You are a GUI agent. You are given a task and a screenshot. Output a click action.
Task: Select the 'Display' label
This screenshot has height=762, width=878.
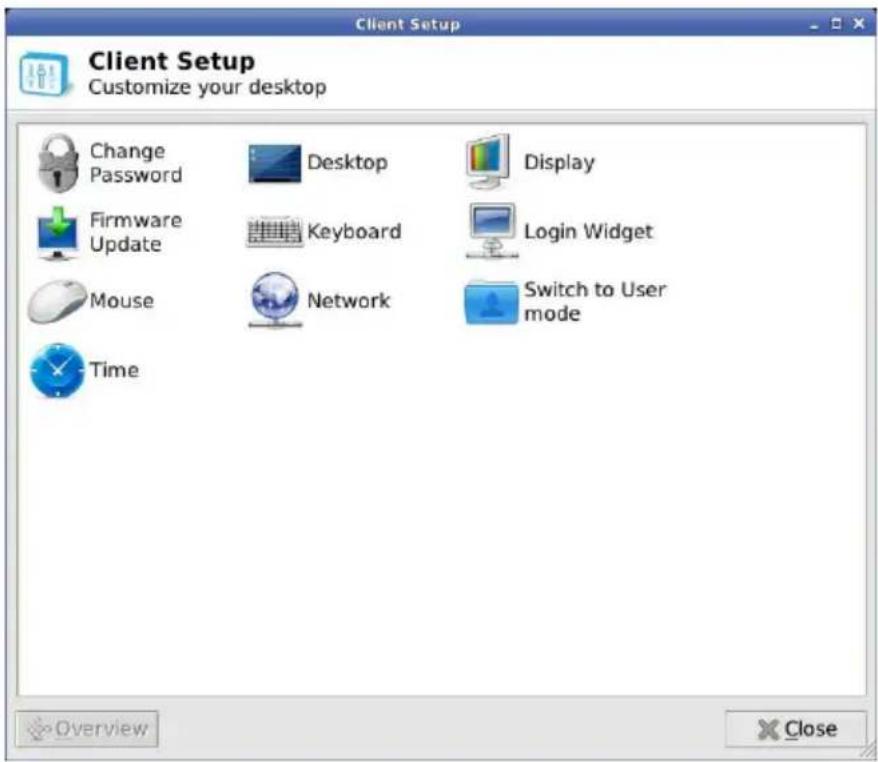[559, 162]
